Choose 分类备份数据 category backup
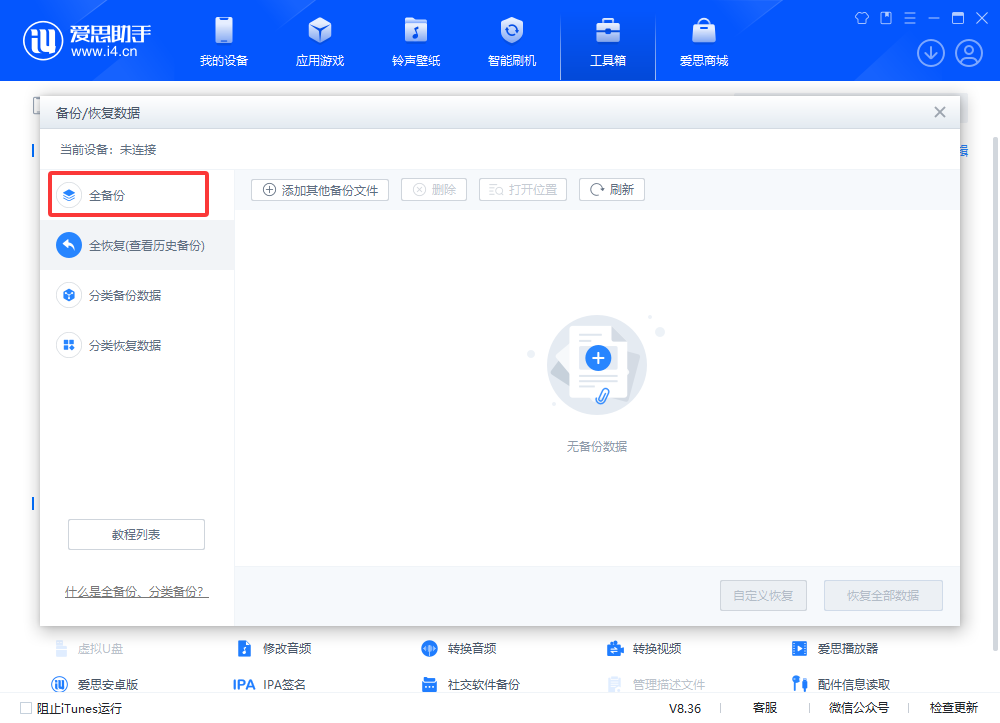 tap(125, 295)
